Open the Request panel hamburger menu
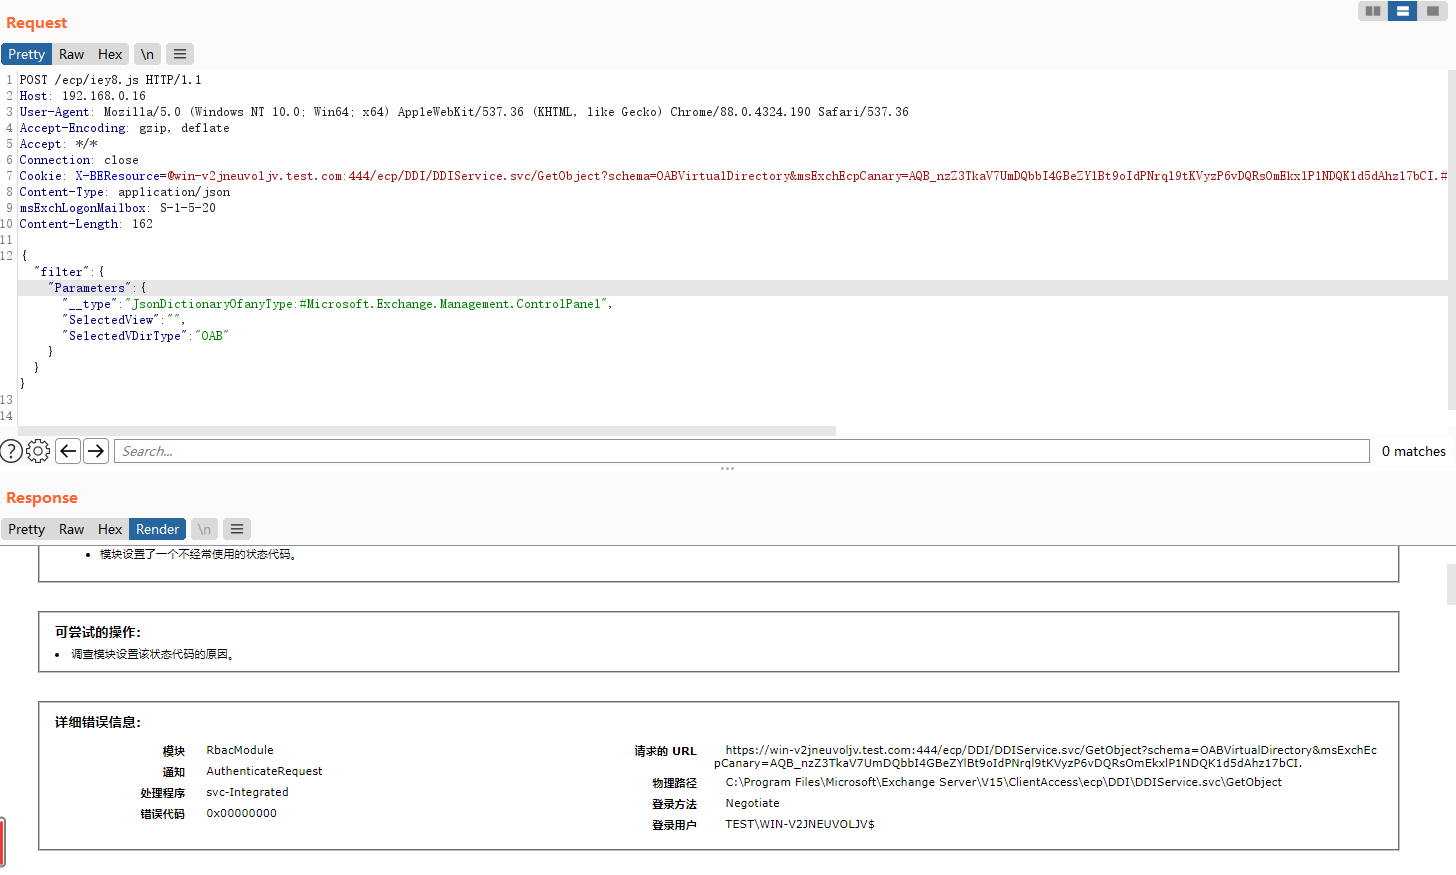Image resolution: width=1456 pixels, height=875 pixels. pyautogui.click(x=180, y=54)
